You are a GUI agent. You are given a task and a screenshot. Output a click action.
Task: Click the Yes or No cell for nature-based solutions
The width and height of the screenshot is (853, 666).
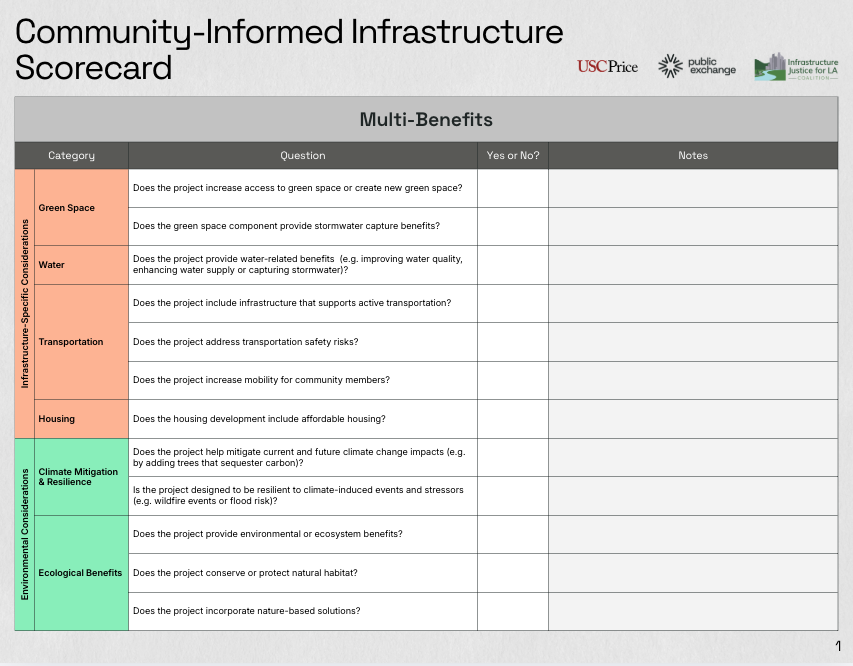click(x=512, y=611)
